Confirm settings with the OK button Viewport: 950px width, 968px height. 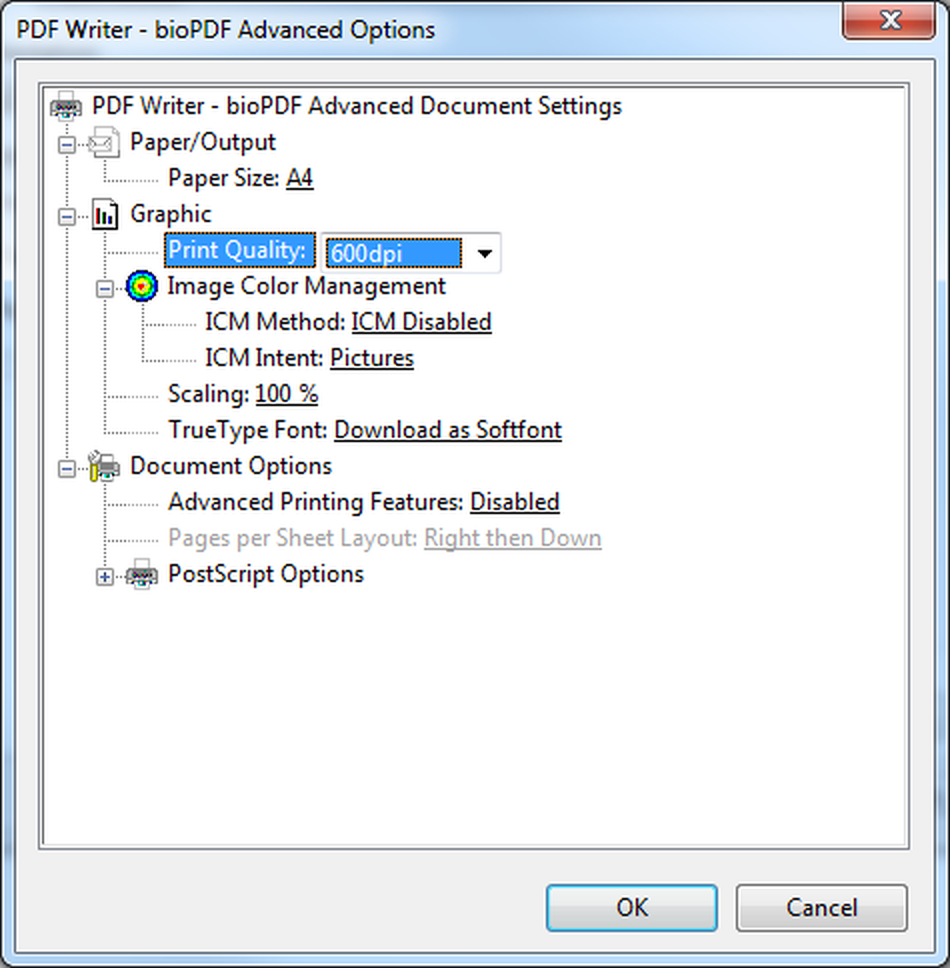631,908
